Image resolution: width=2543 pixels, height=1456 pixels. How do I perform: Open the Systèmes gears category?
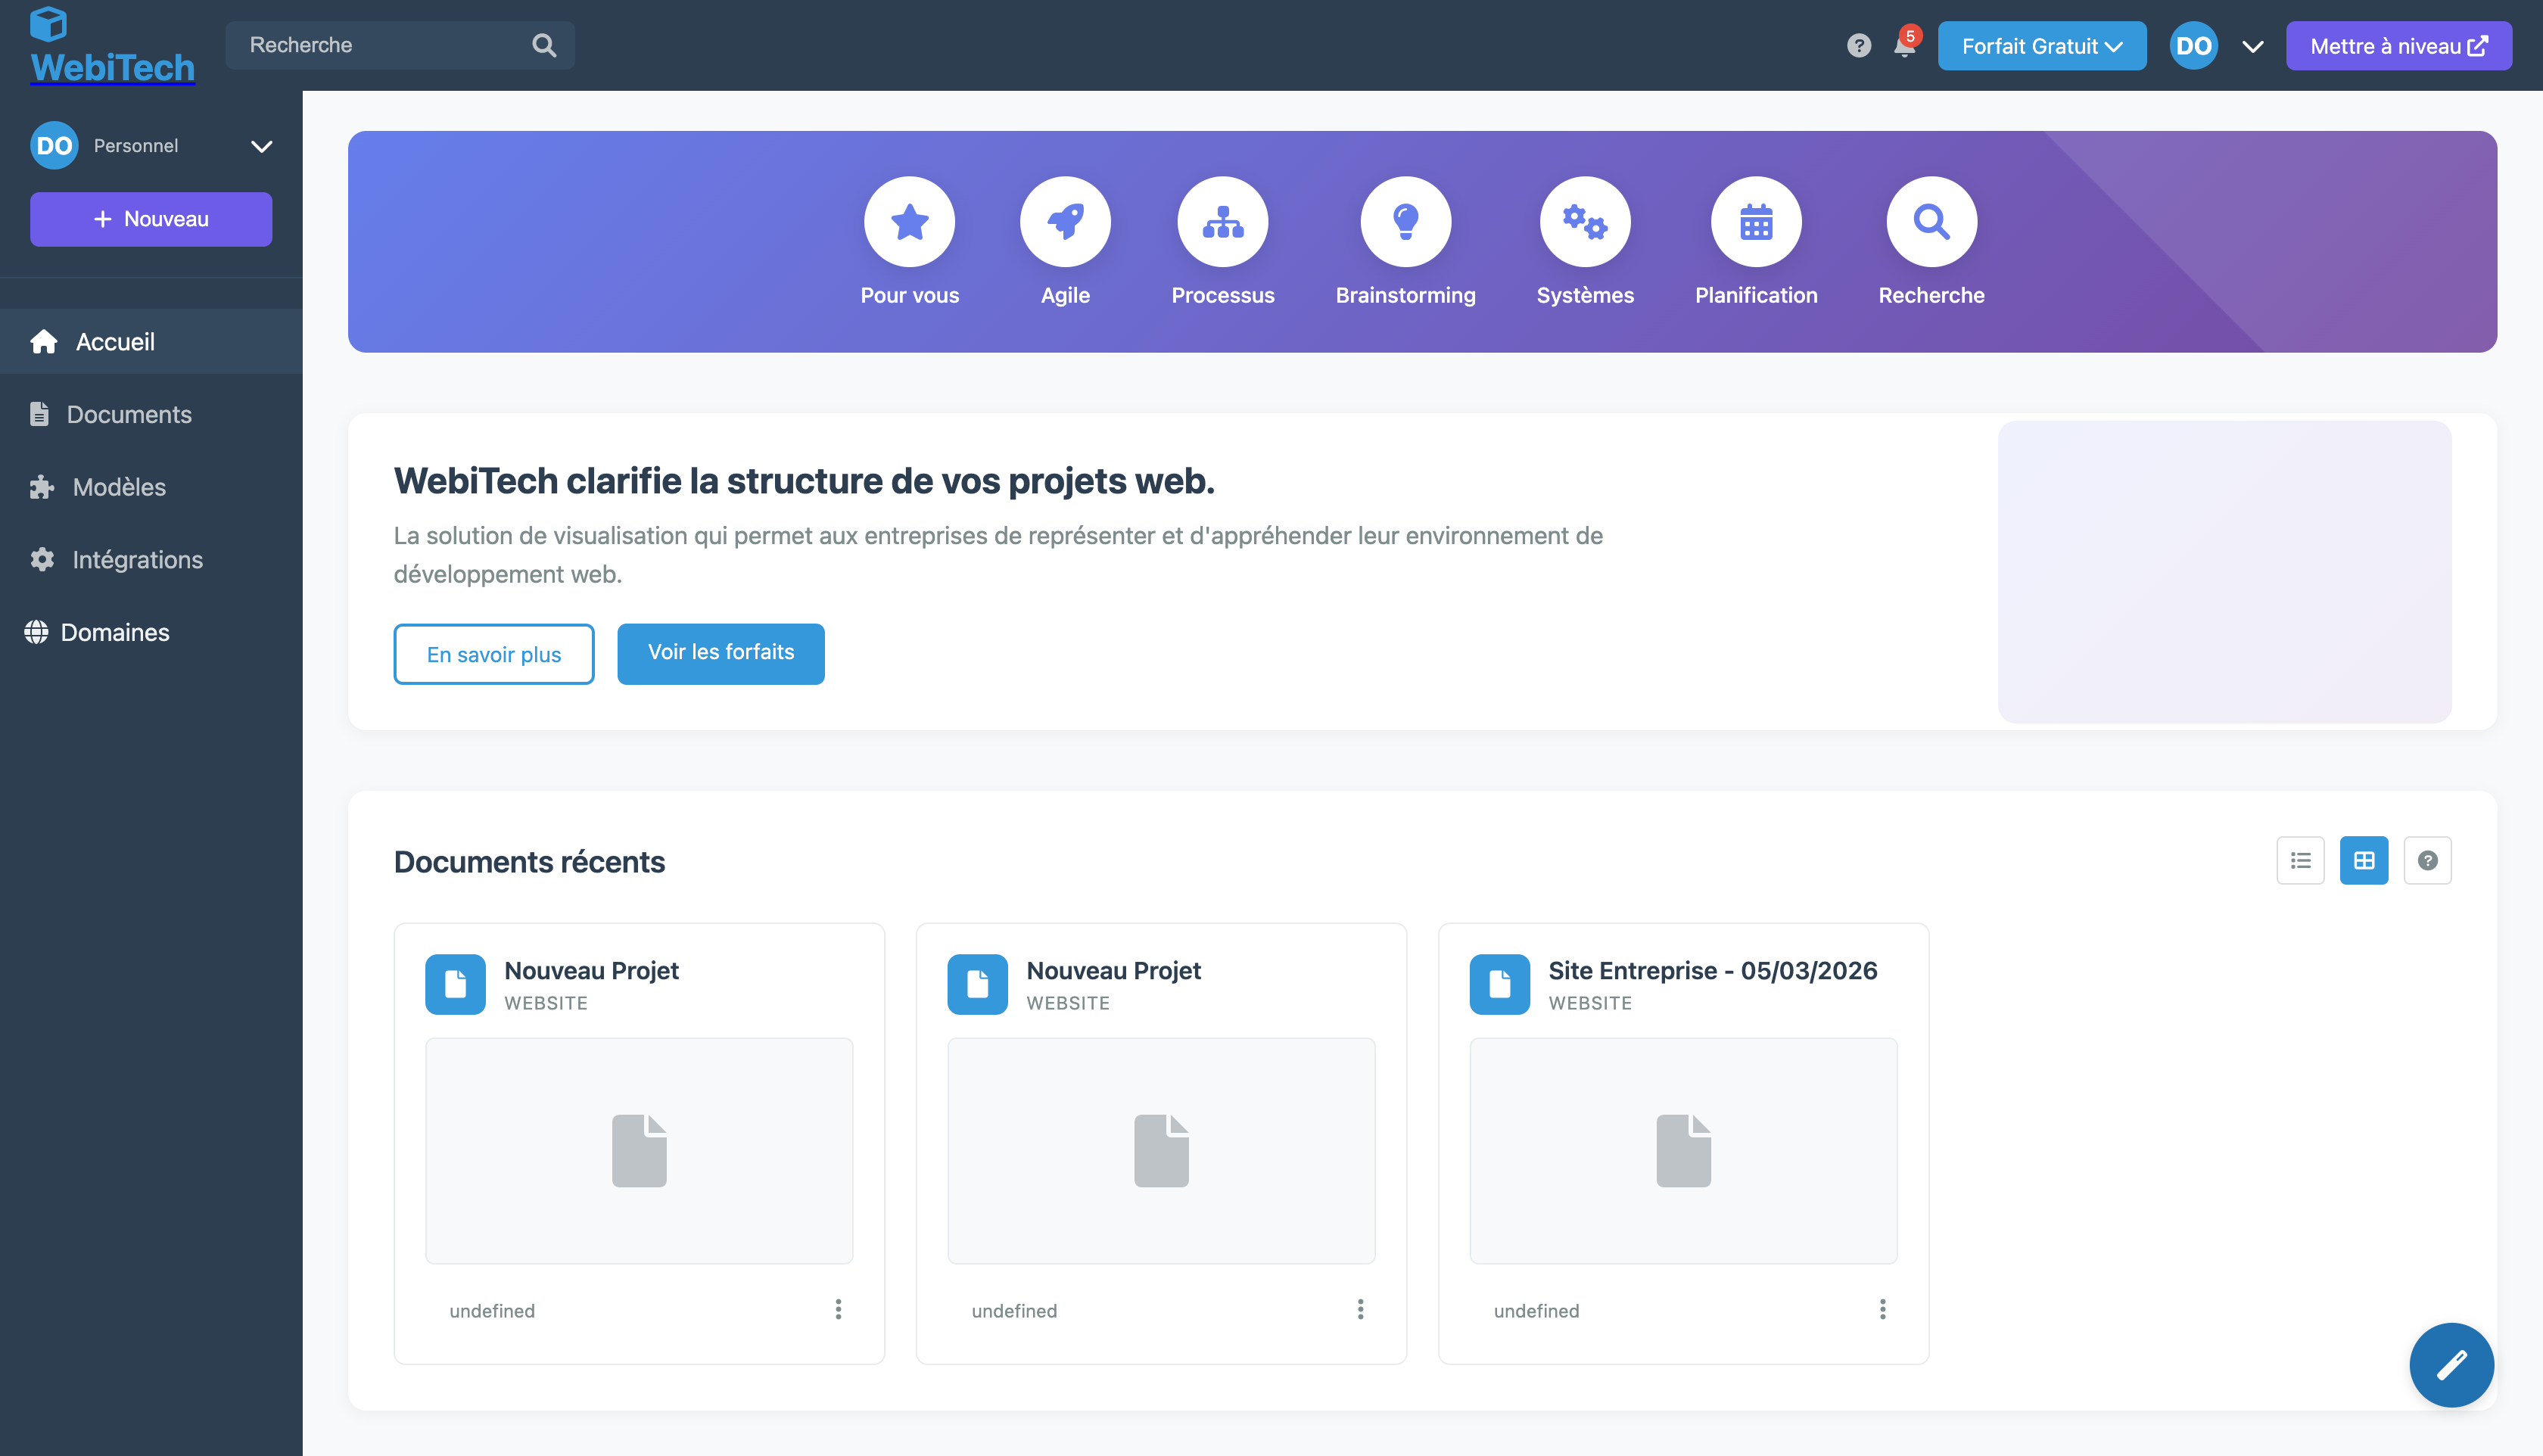click(x=1585, y=222)
